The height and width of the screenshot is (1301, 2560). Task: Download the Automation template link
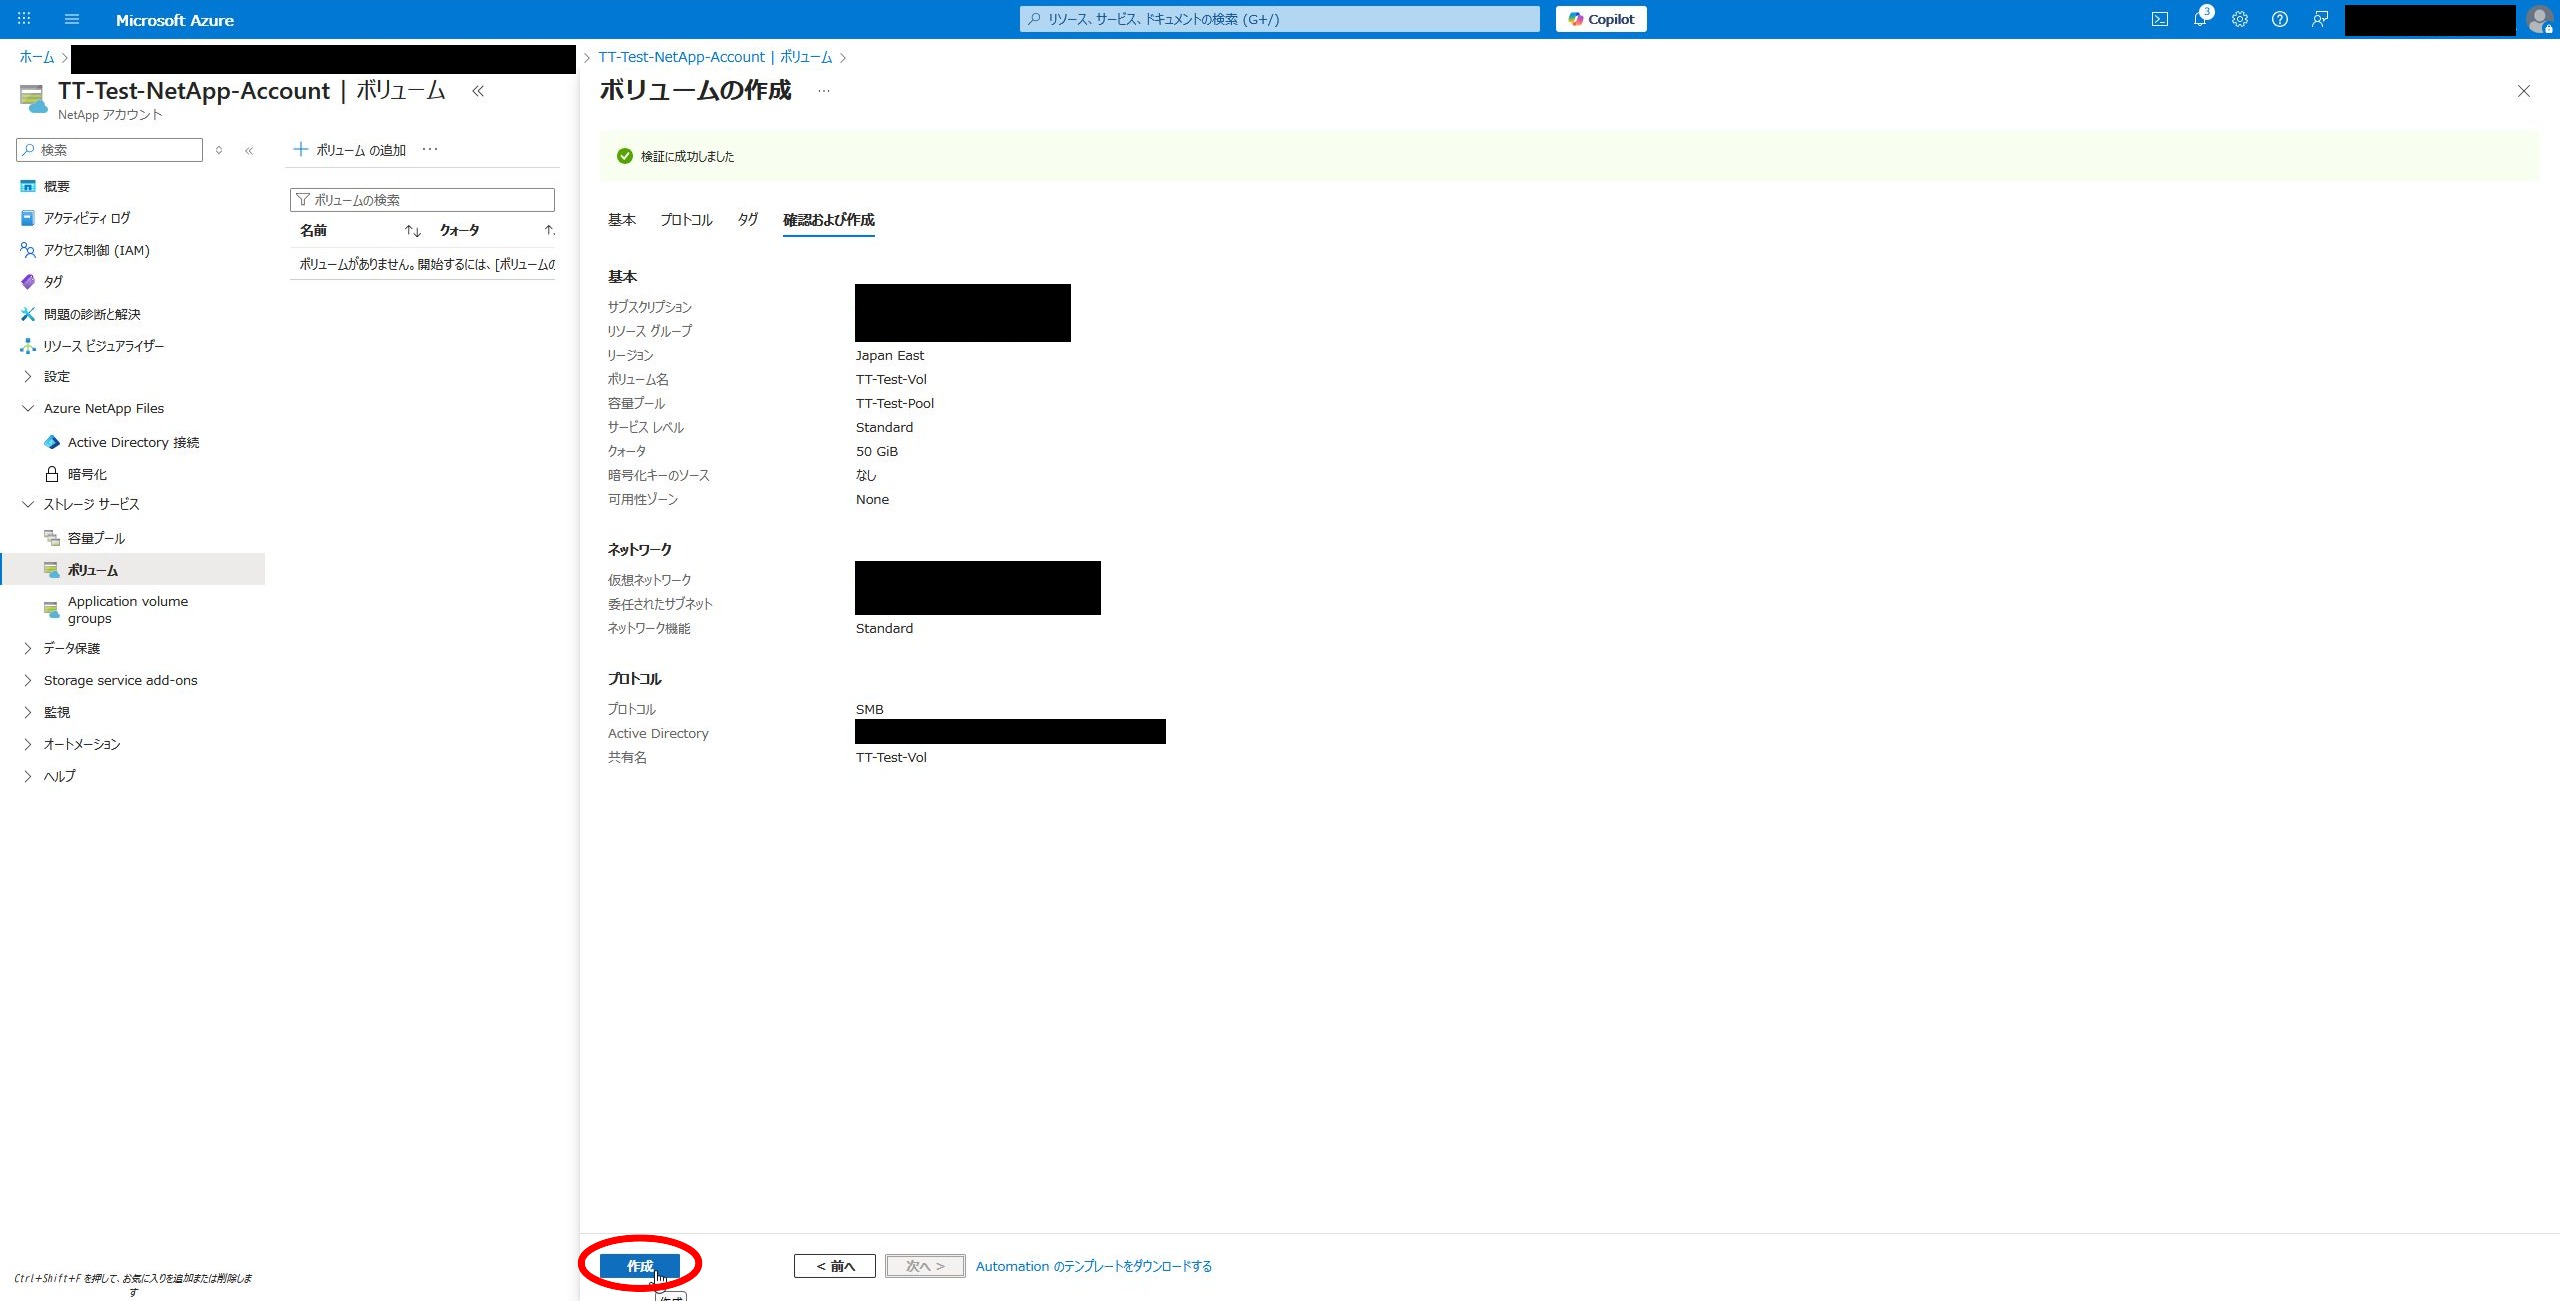click(x=1093, y=1265)
